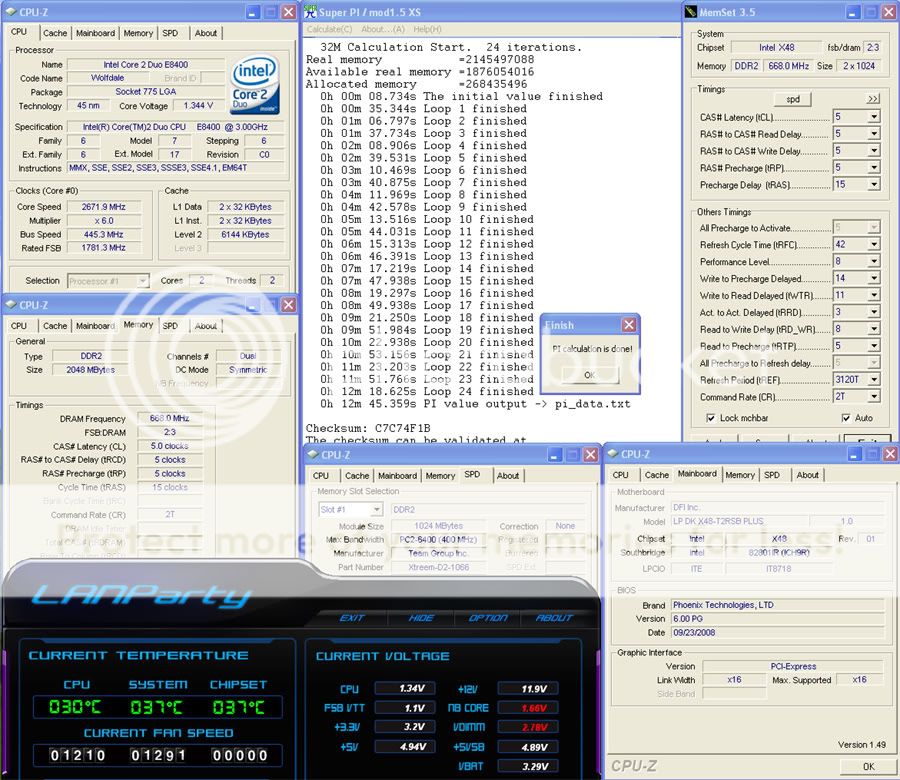Select CPU tab in the CPU-Z SPD window
The width and height of the screenshot is (900, 780).
click(321, 476)
